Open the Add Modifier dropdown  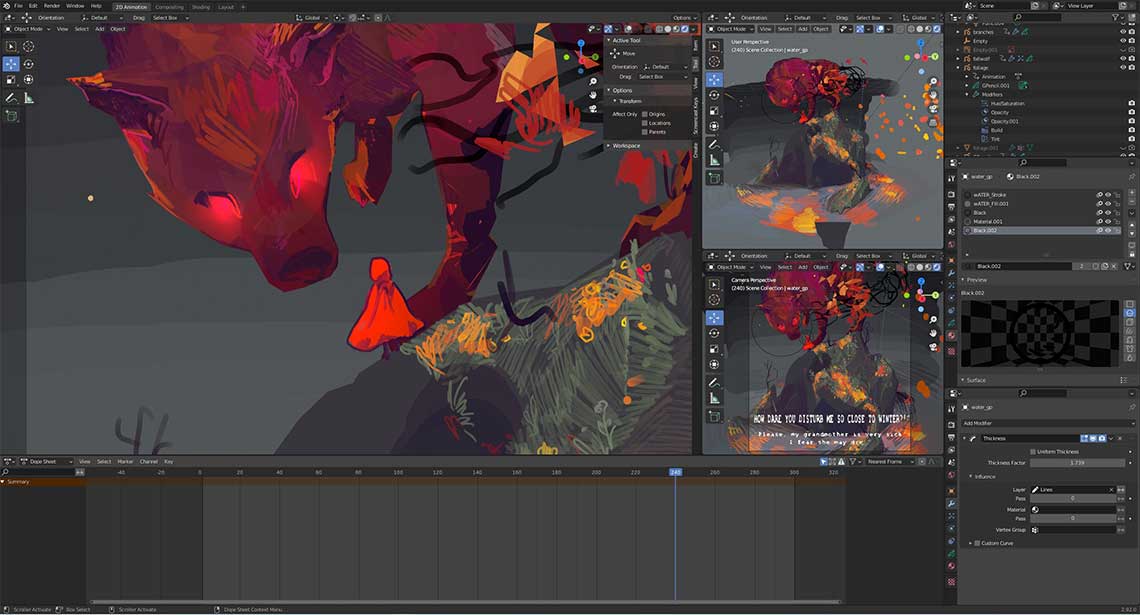click(x=1047, y=423)
